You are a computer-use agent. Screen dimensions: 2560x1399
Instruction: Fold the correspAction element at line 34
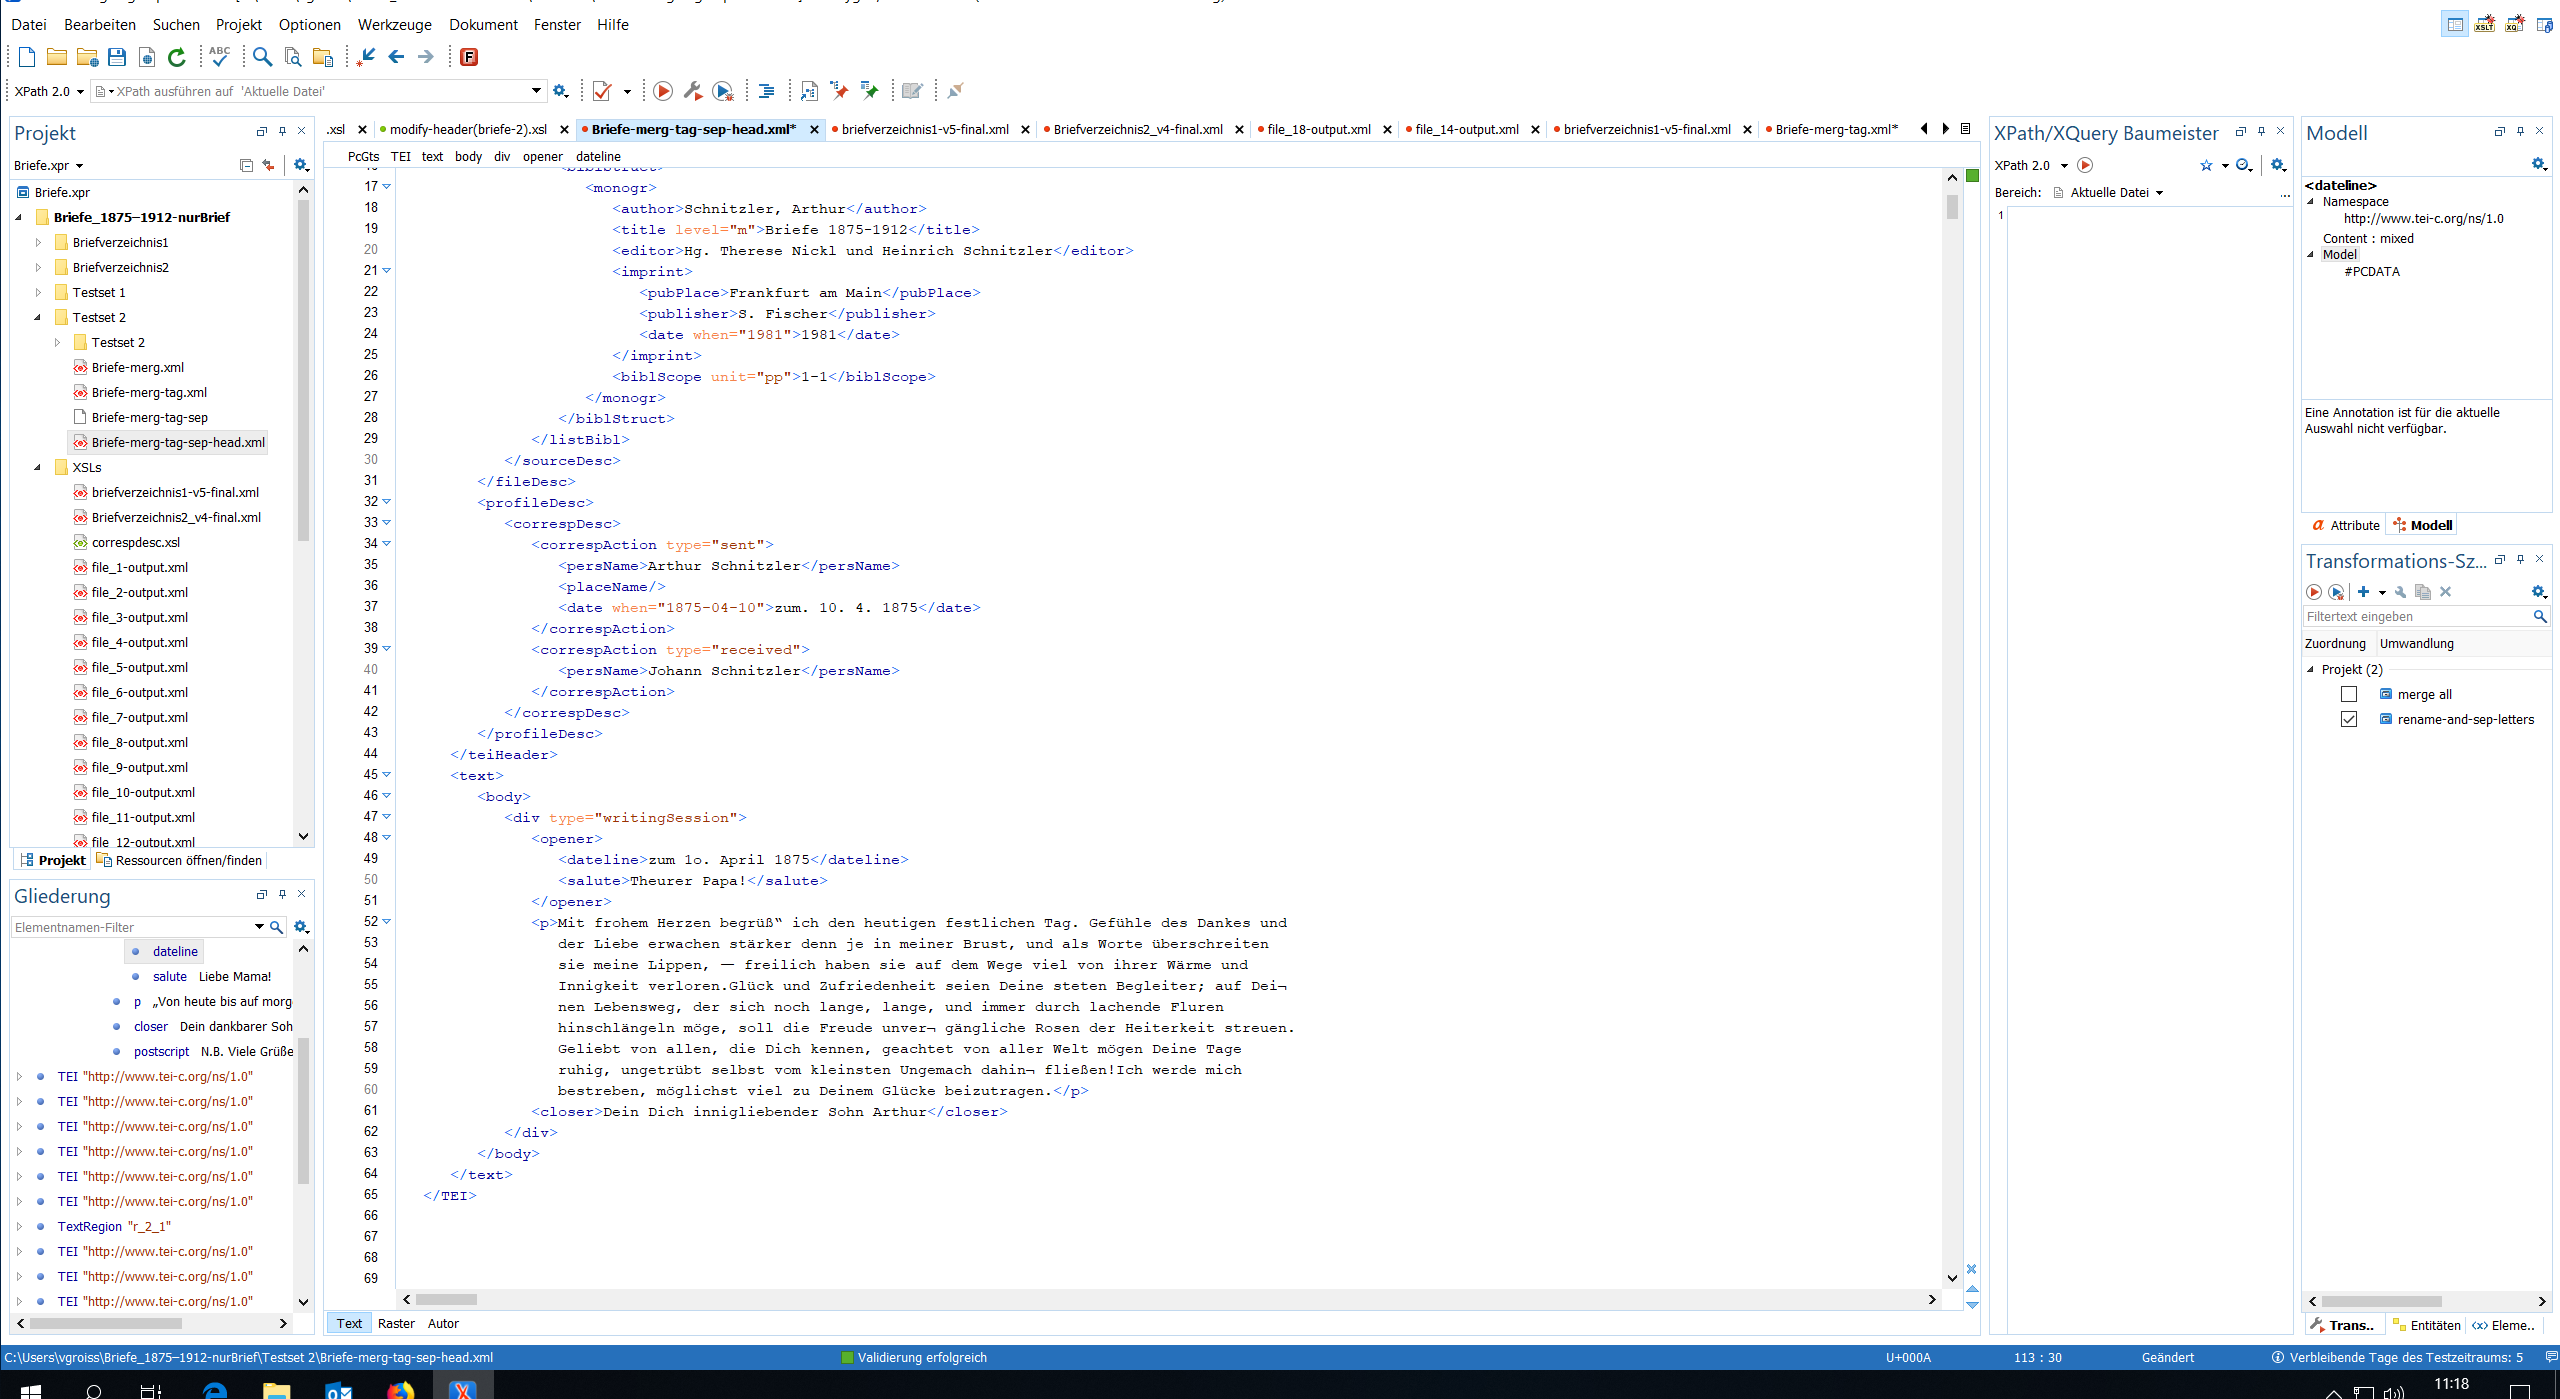[387, 544]
